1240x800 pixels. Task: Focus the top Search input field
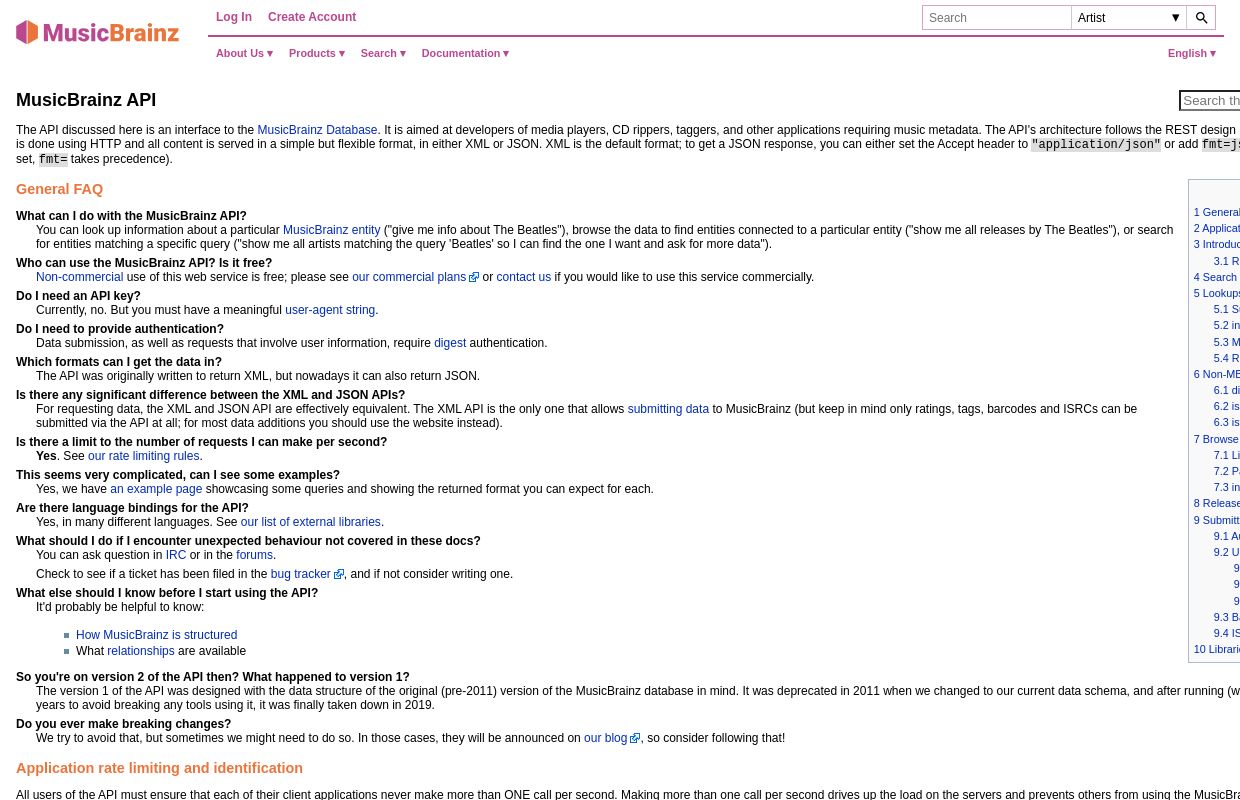coord(997,18)
